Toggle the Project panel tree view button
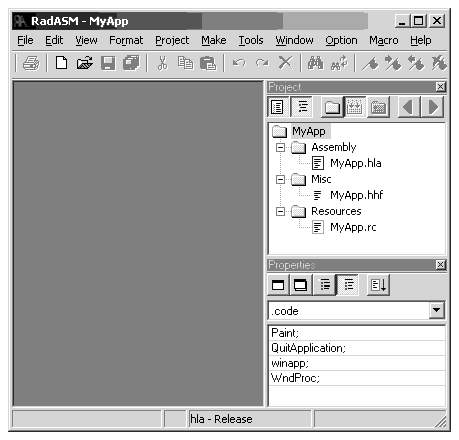 (302, 107)
